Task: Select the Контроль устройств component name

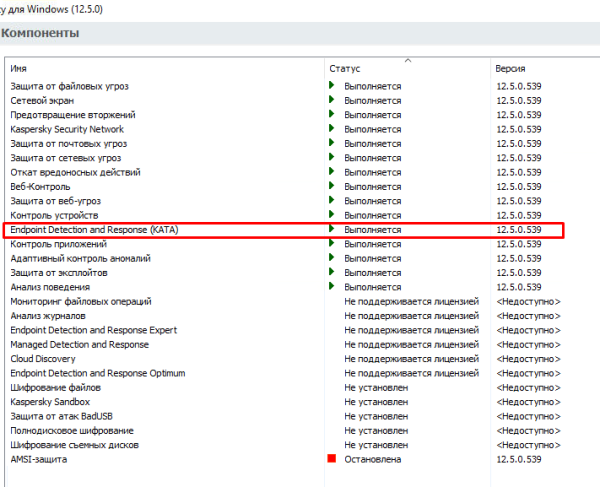Action: point(54,215)
